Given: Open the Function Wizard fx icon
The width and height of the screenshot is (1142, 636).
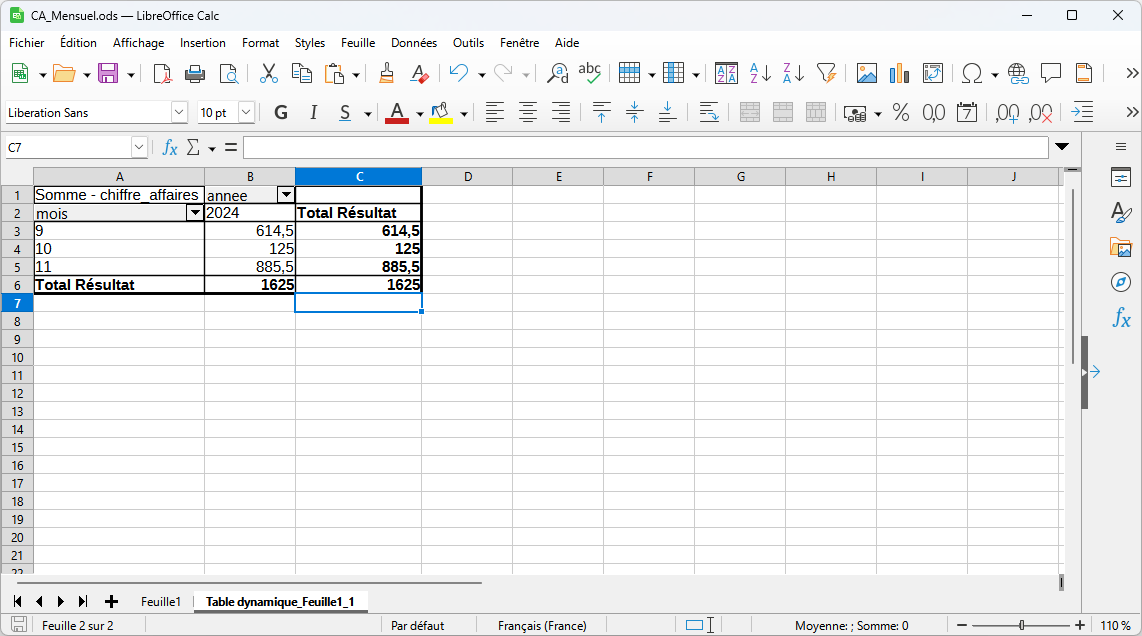Looking at the screenshot, I should (x=170, y=148).
